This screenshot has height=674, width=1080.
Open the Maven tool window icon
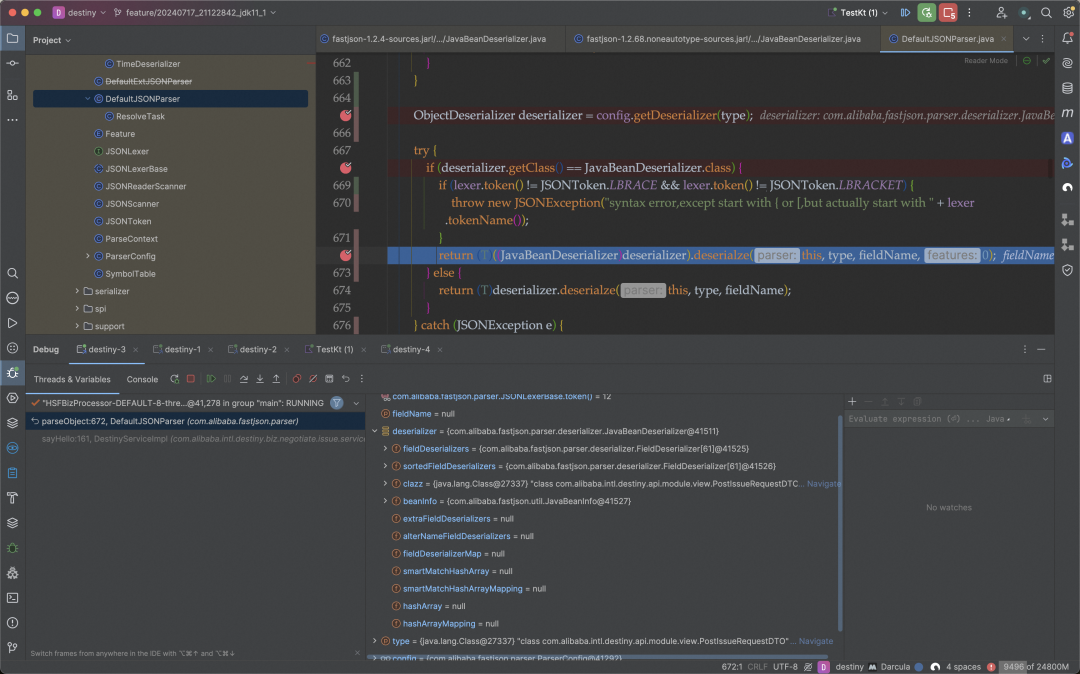pos(1067,112)
